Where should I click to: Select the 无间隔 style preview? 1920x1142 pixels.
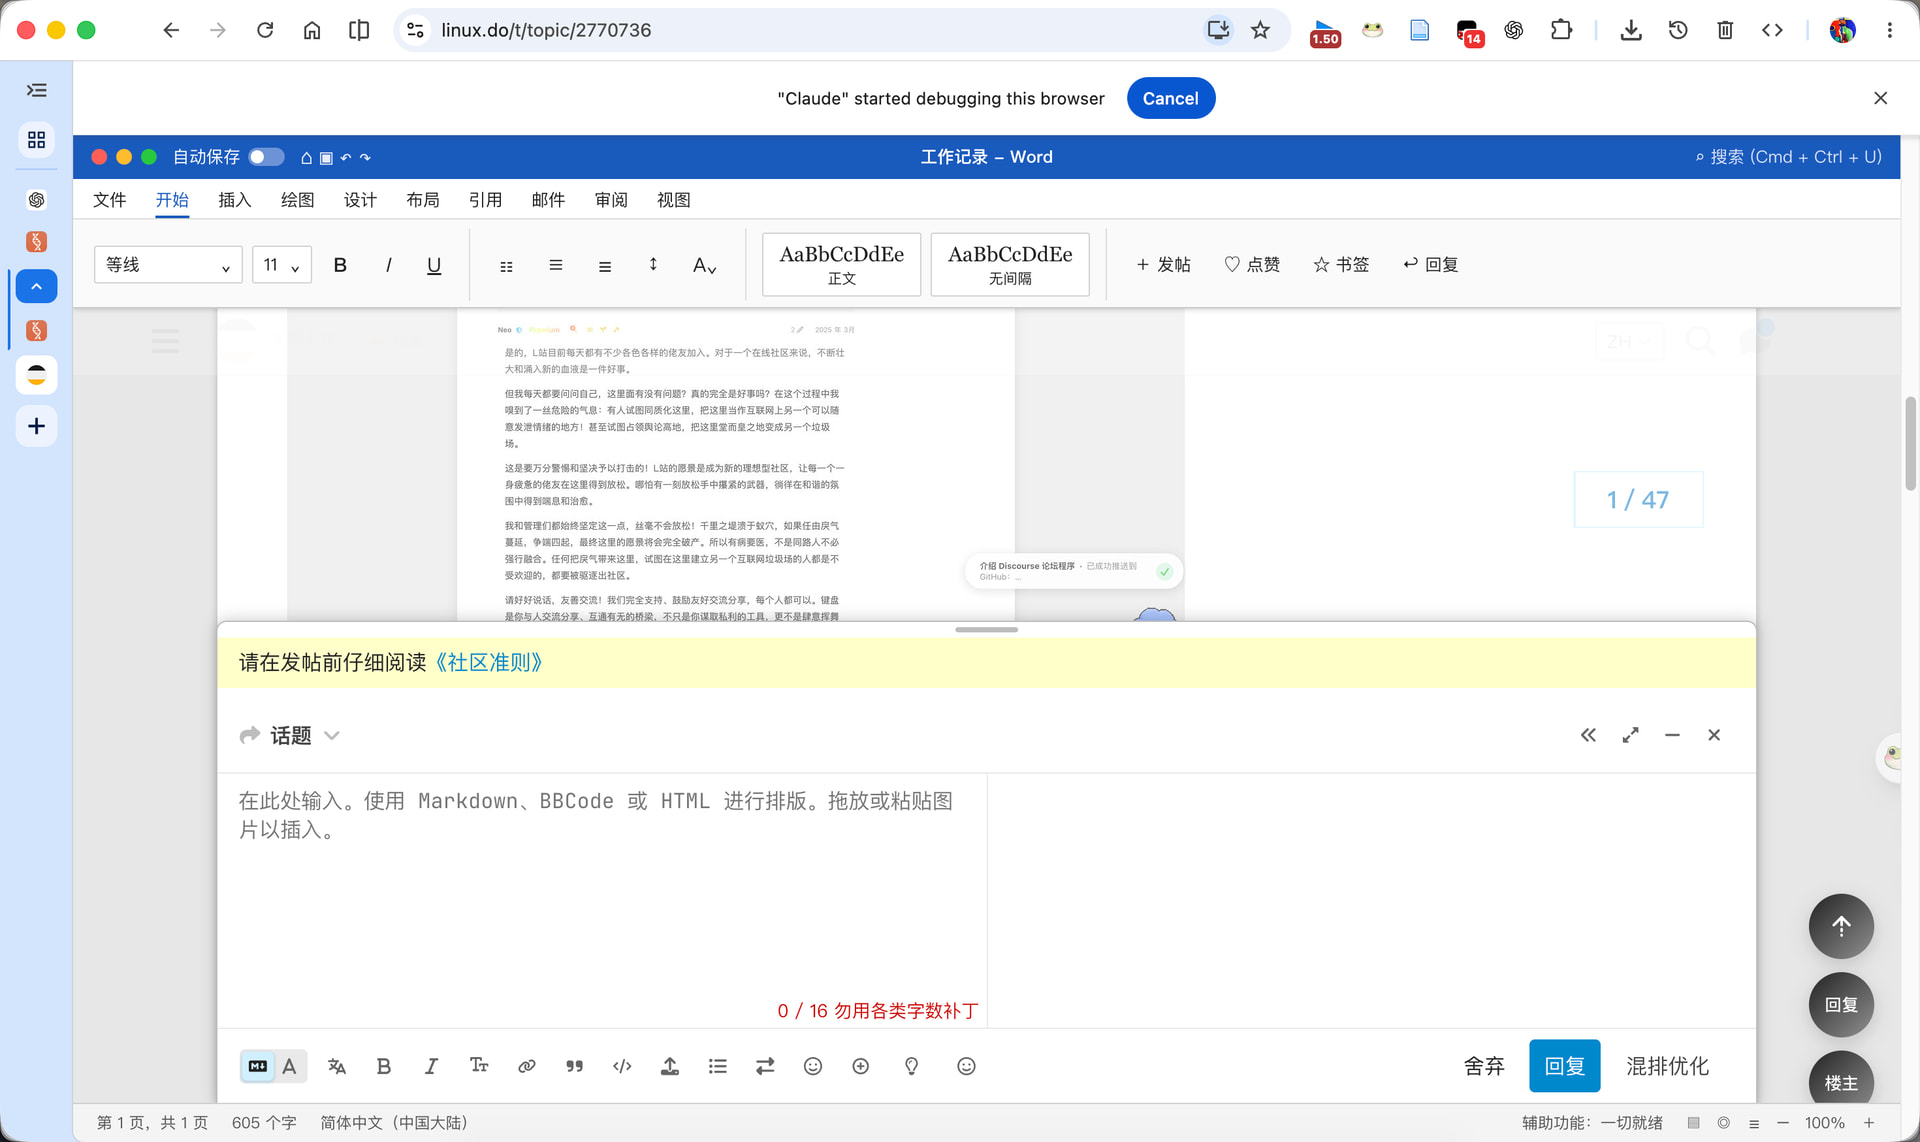pos(1010,264)
